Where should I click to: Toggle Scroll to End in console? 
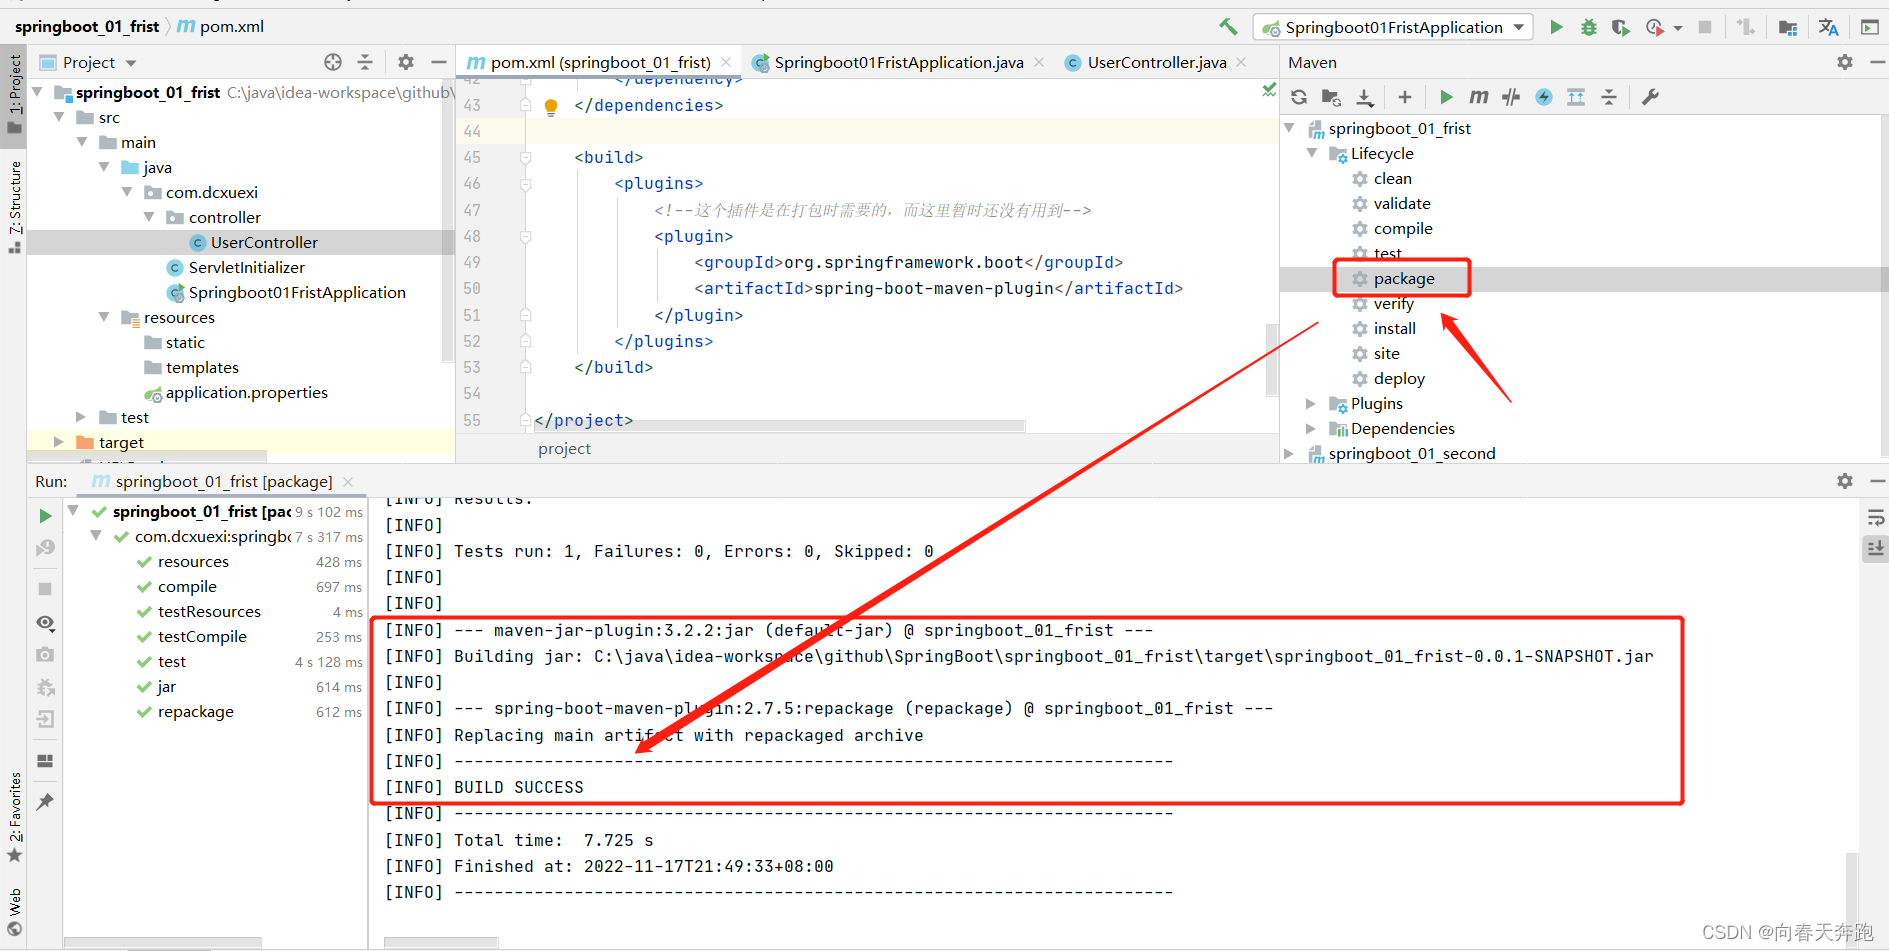pyautogui.click(x=1875, y=548)
